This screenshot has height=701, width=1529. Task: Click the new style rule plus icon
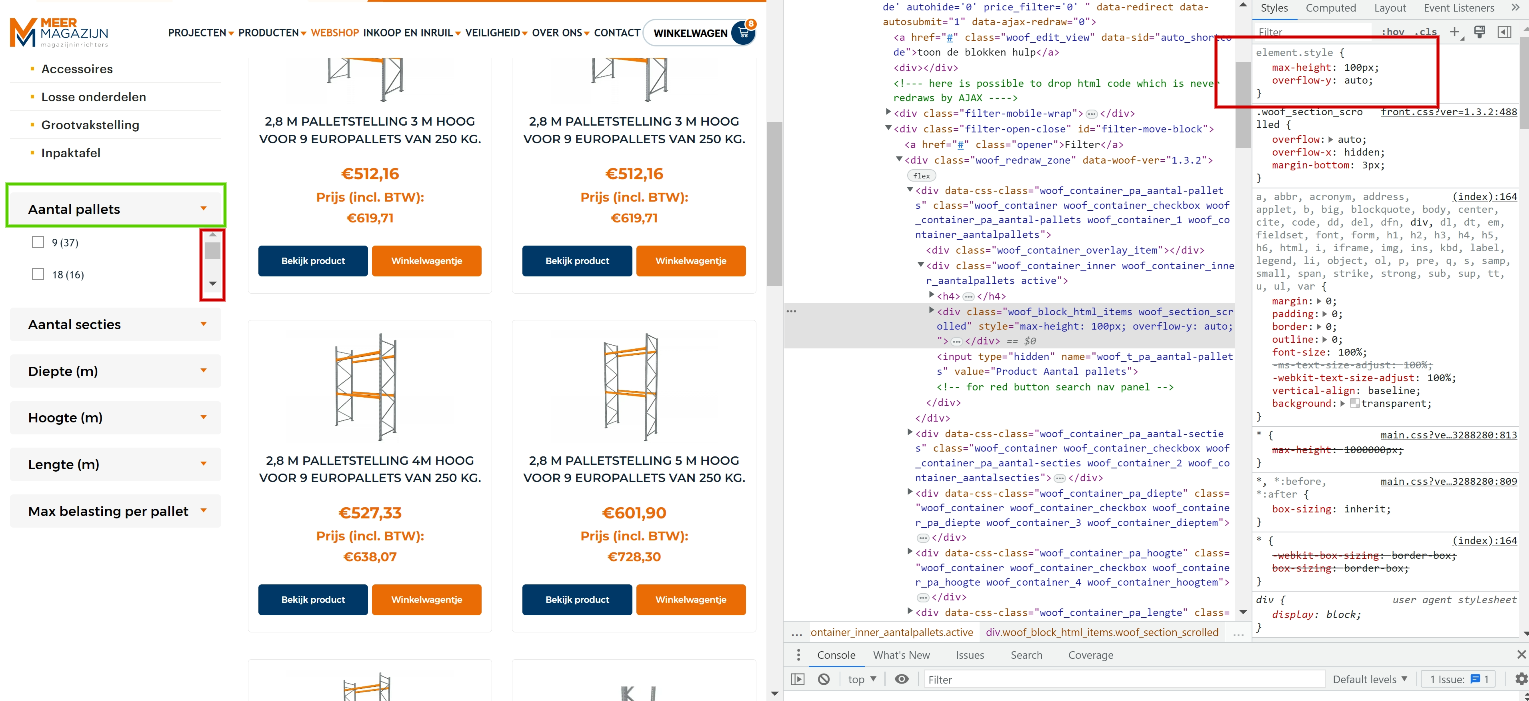click(x=1455, y=33)
